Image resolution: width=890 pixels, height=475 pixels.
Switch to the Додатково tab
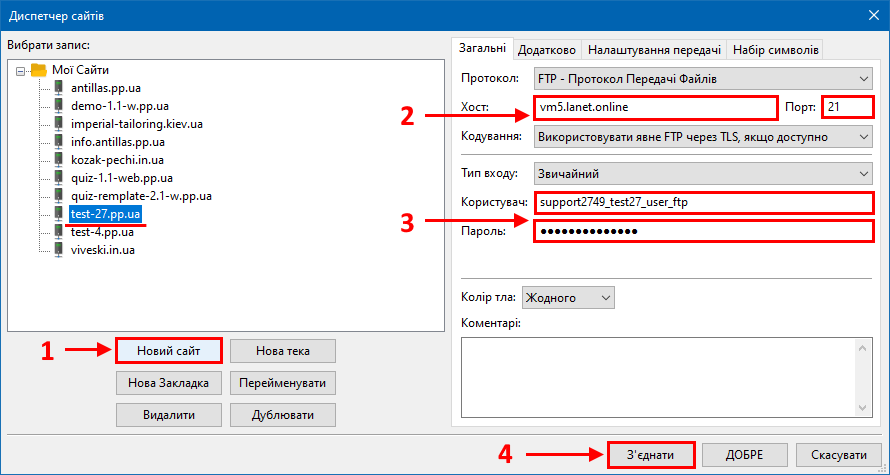click(547, 49)
